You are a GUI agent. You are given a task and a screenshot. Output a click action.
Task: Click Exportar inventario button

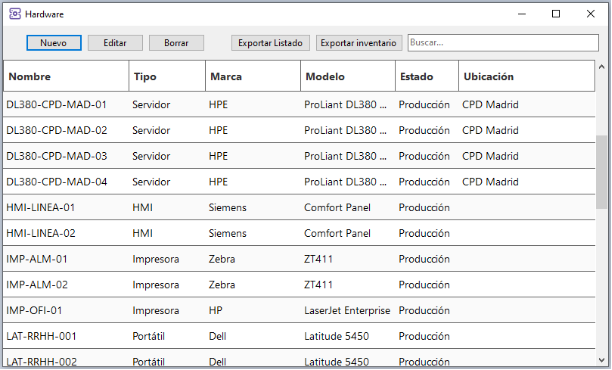pyautogui.click(x=359, y=43)
